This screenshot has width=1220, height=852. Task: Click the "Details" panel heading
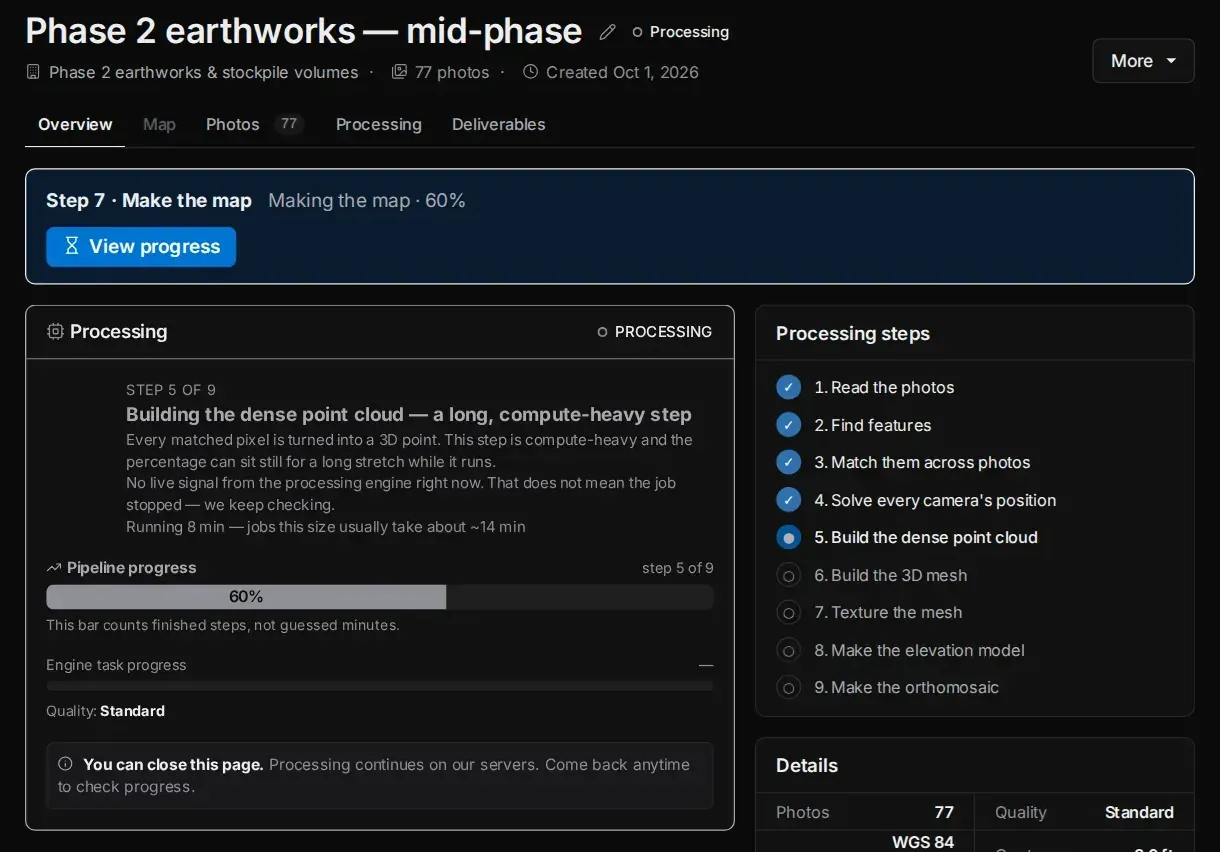(x=807, y=766)
